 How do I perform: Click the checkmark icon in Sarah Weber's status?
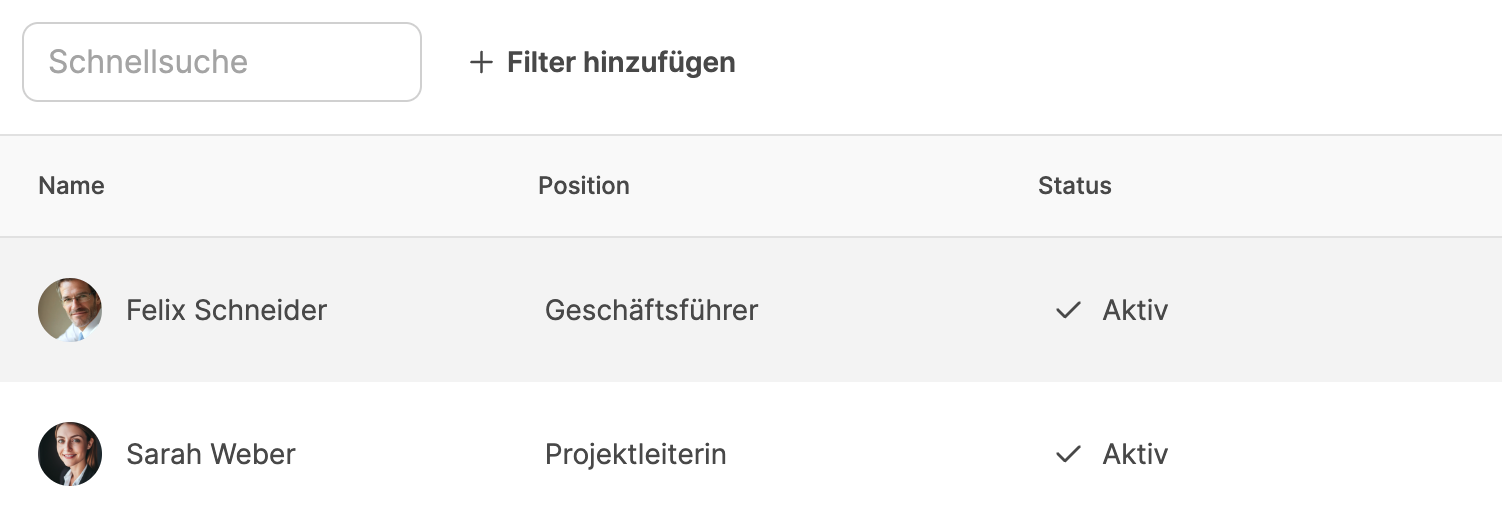pos(1068,454)
